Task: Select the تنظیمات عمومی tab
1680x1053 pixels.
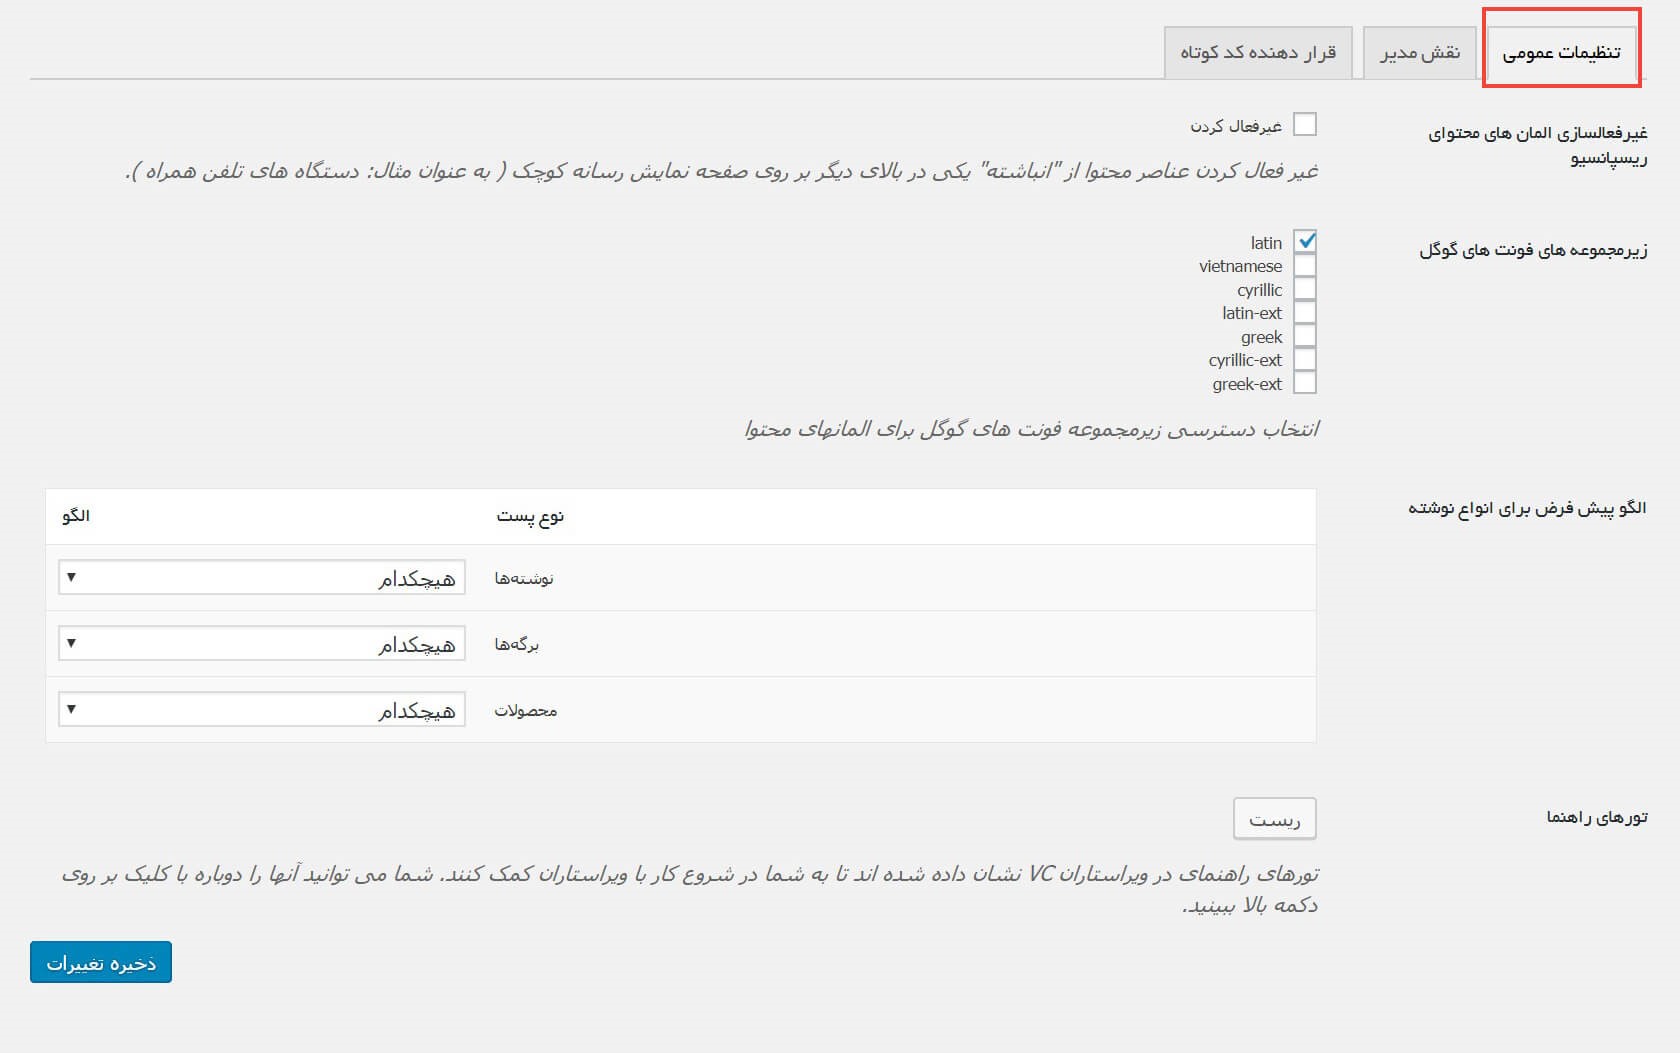Action: [x=1563, y=52]
